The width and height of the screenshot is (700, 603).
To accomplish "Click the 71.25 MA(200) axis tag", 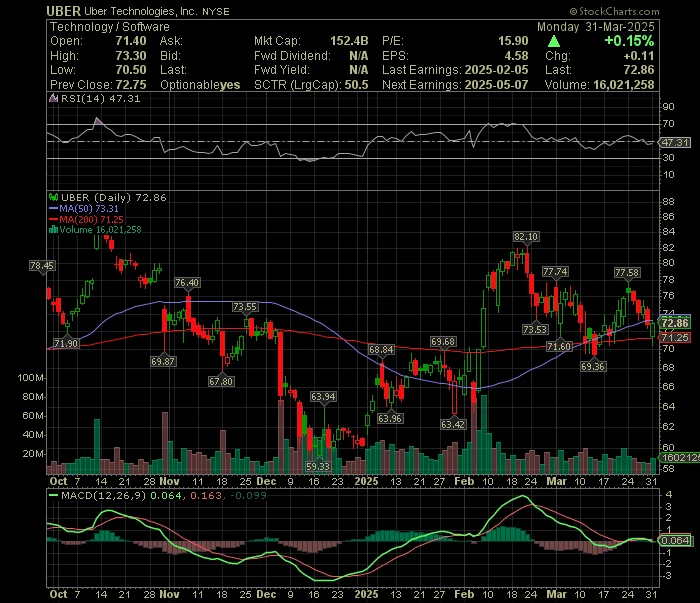I will (675, 337).
